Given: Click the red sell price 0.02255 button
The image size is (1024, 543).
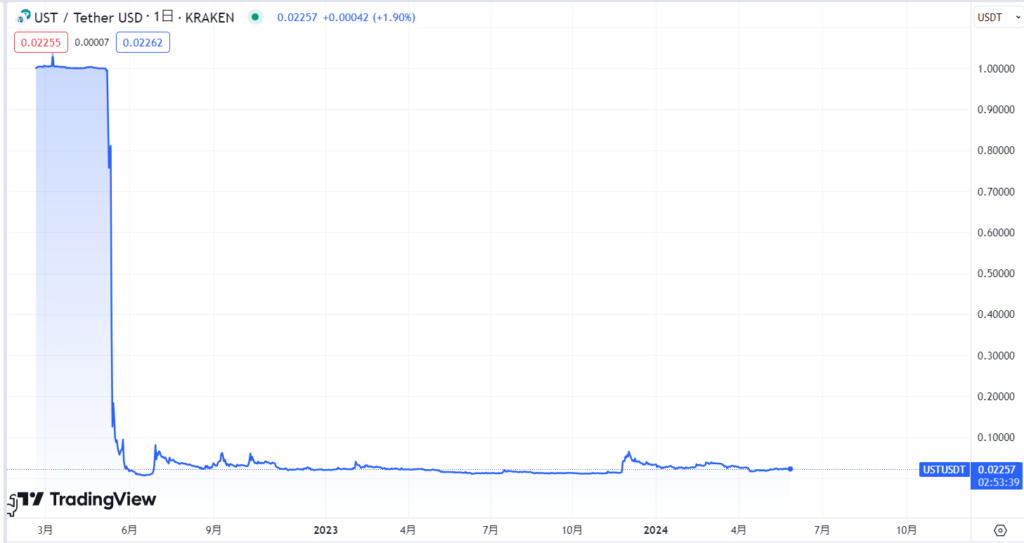Looking at the screenshot, I should pyautogui.click(x=40, y=42).
